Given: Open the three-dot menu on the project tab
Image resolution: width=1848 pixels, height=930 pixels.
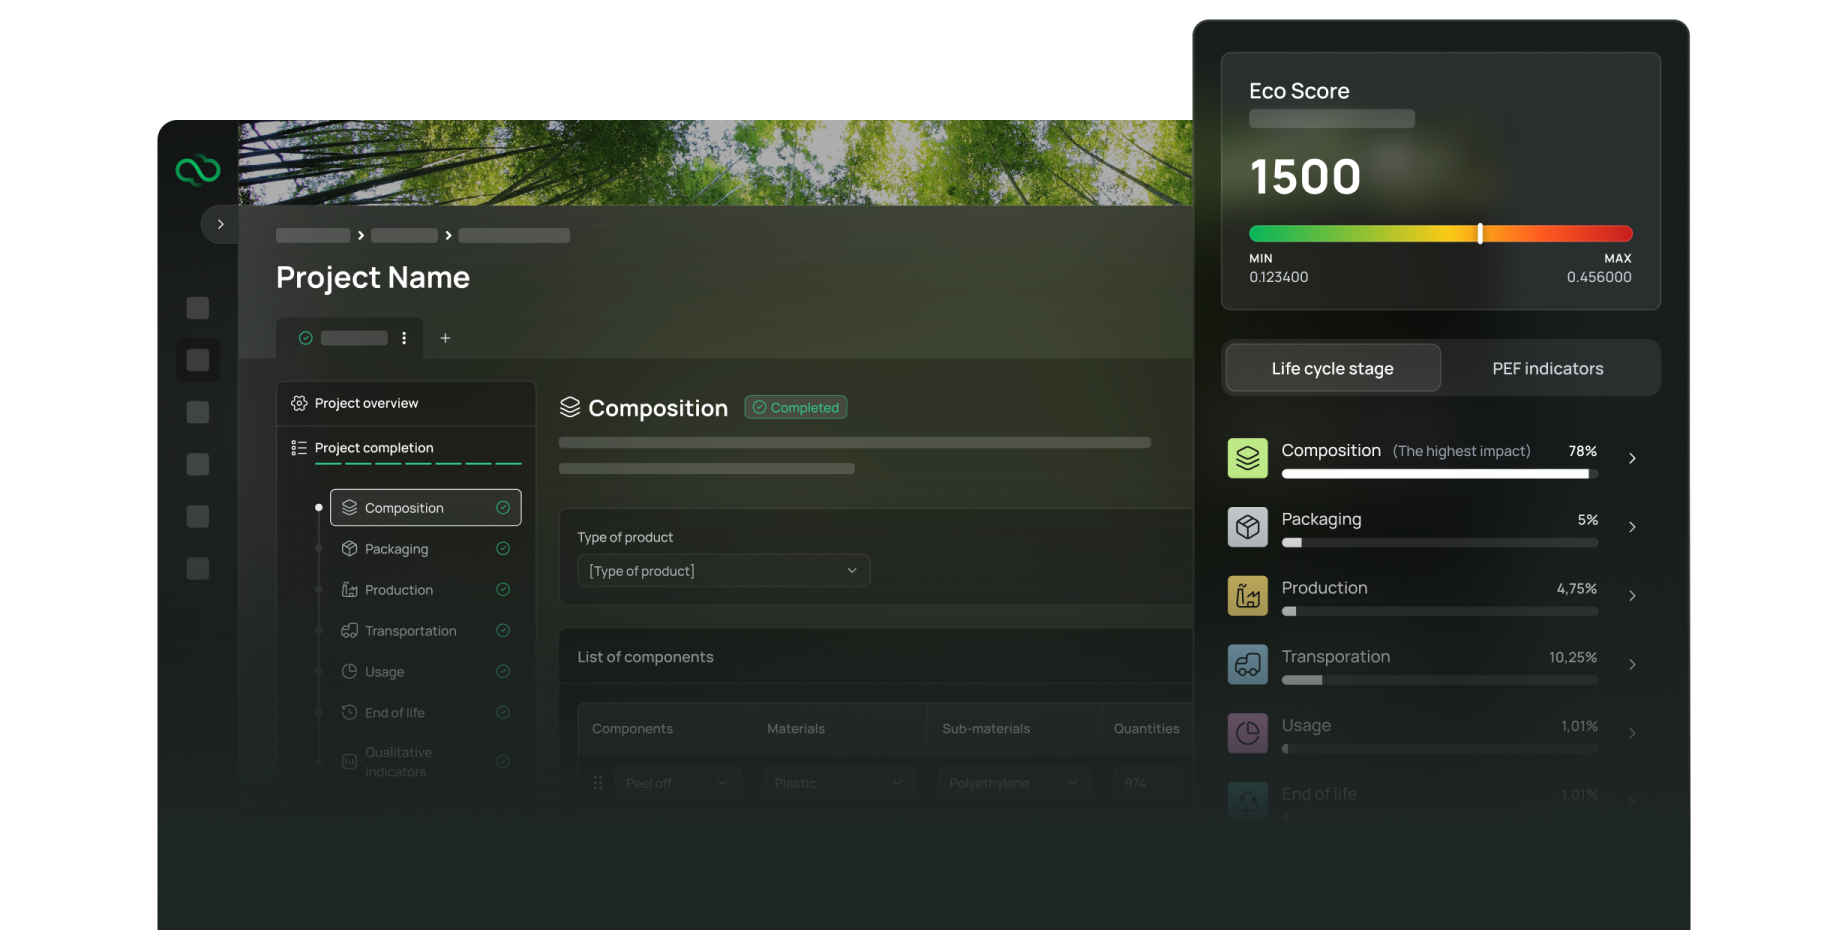Looking at the screenshot, I should [404, 338].
